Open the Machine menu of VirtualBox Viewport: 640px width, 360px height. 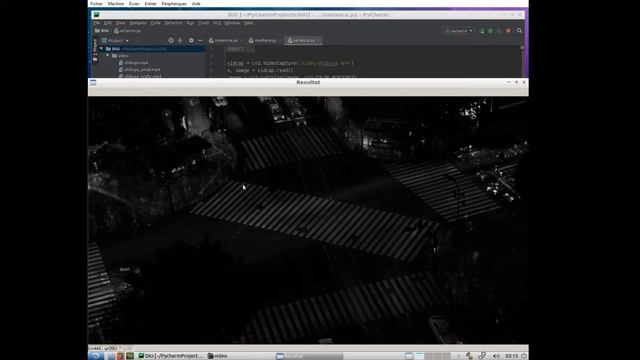(x=116, y=4)
